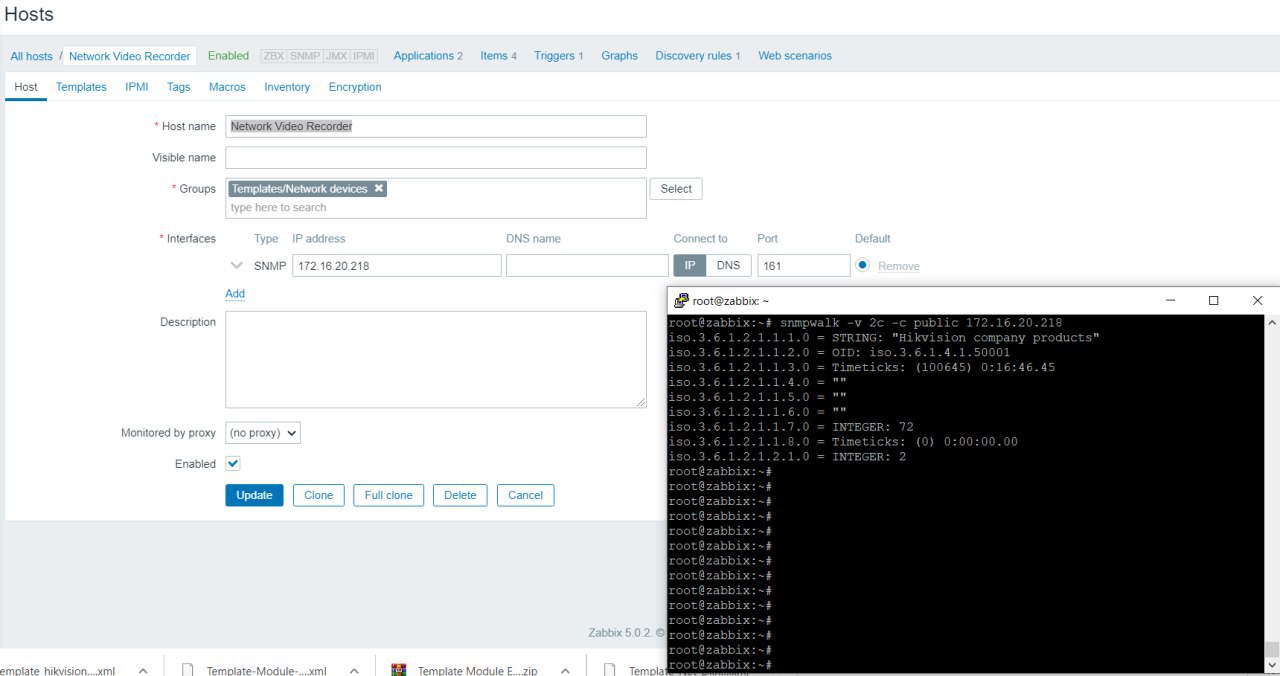Expand options for hikvision xml download
The height and width of the screenshot is (676, 1280).
coord(143,671)
